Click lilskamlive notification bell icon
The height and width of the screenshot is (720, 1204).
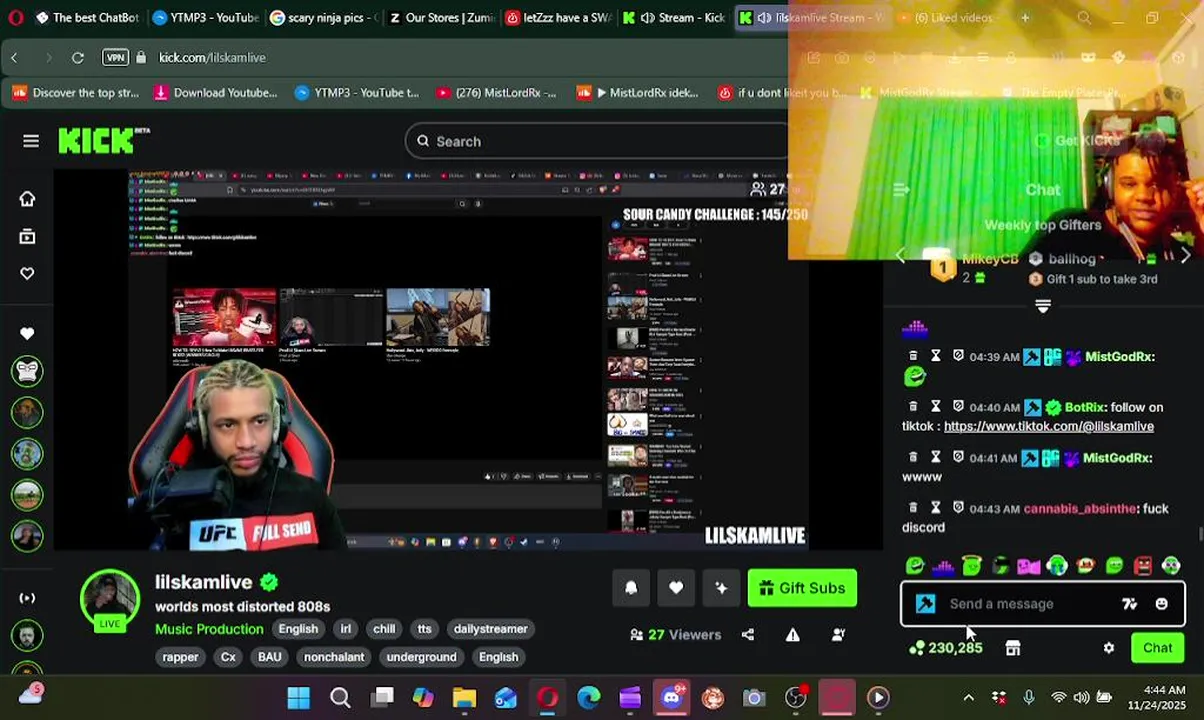point(631,588)
